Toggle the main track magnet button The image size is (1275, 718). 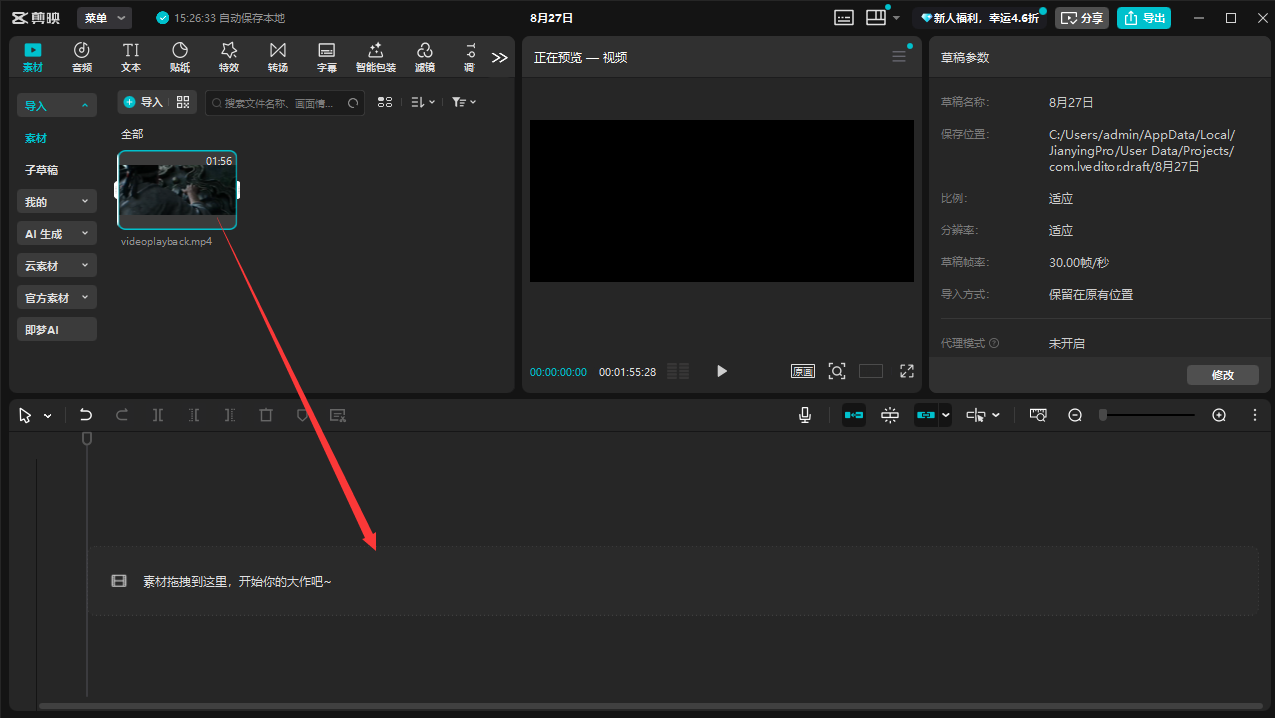854,415
